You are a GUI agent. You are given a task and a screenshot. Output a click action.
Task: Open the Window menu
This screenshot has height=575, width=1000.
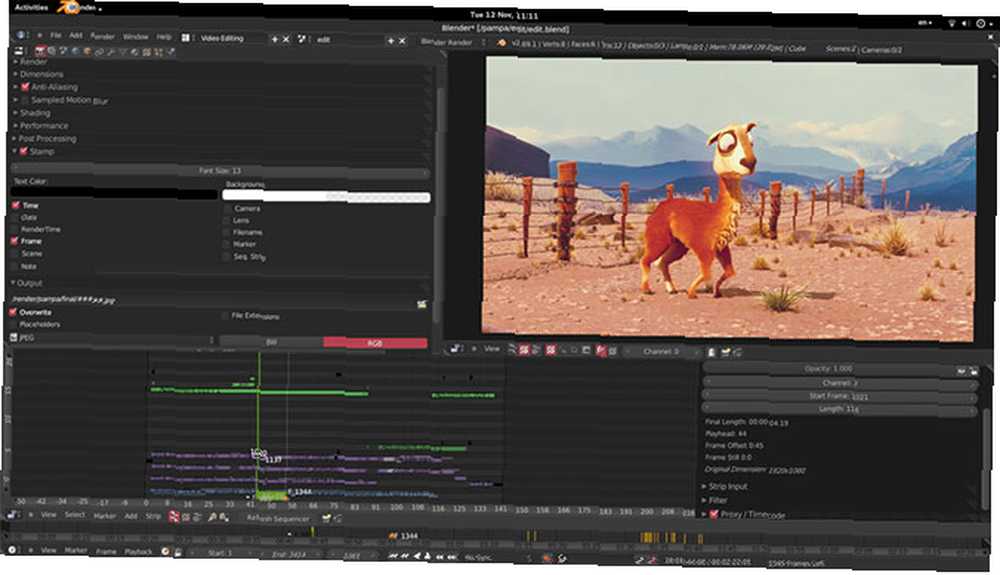point(135,37)
